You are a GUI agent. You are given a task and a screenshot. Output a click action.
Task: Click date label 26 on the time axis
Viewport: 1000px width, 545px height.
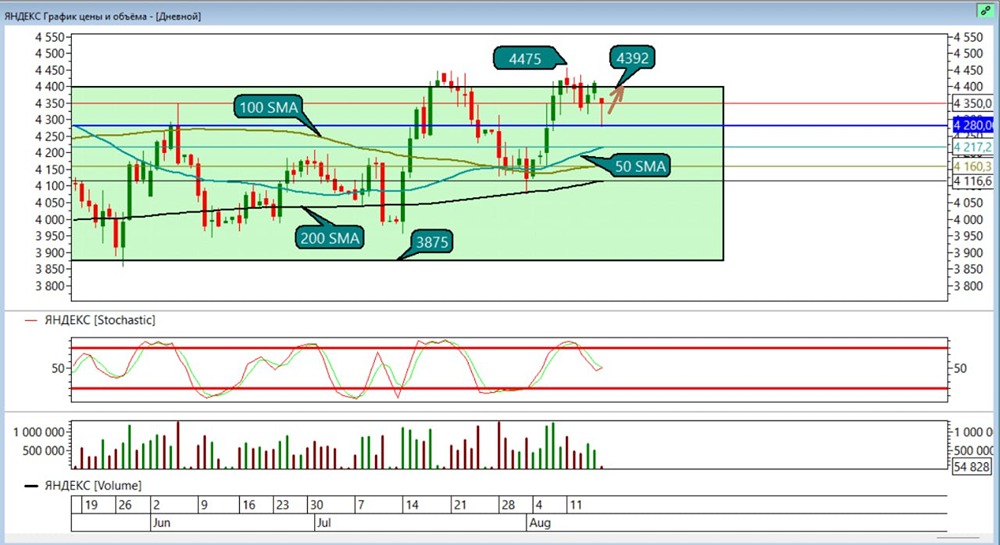125,505
